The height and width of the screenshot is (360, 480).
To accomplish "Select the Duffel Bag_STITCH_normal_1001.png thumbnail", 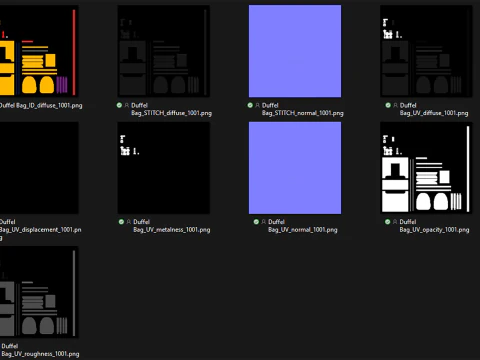I will [x=295, y=51].
